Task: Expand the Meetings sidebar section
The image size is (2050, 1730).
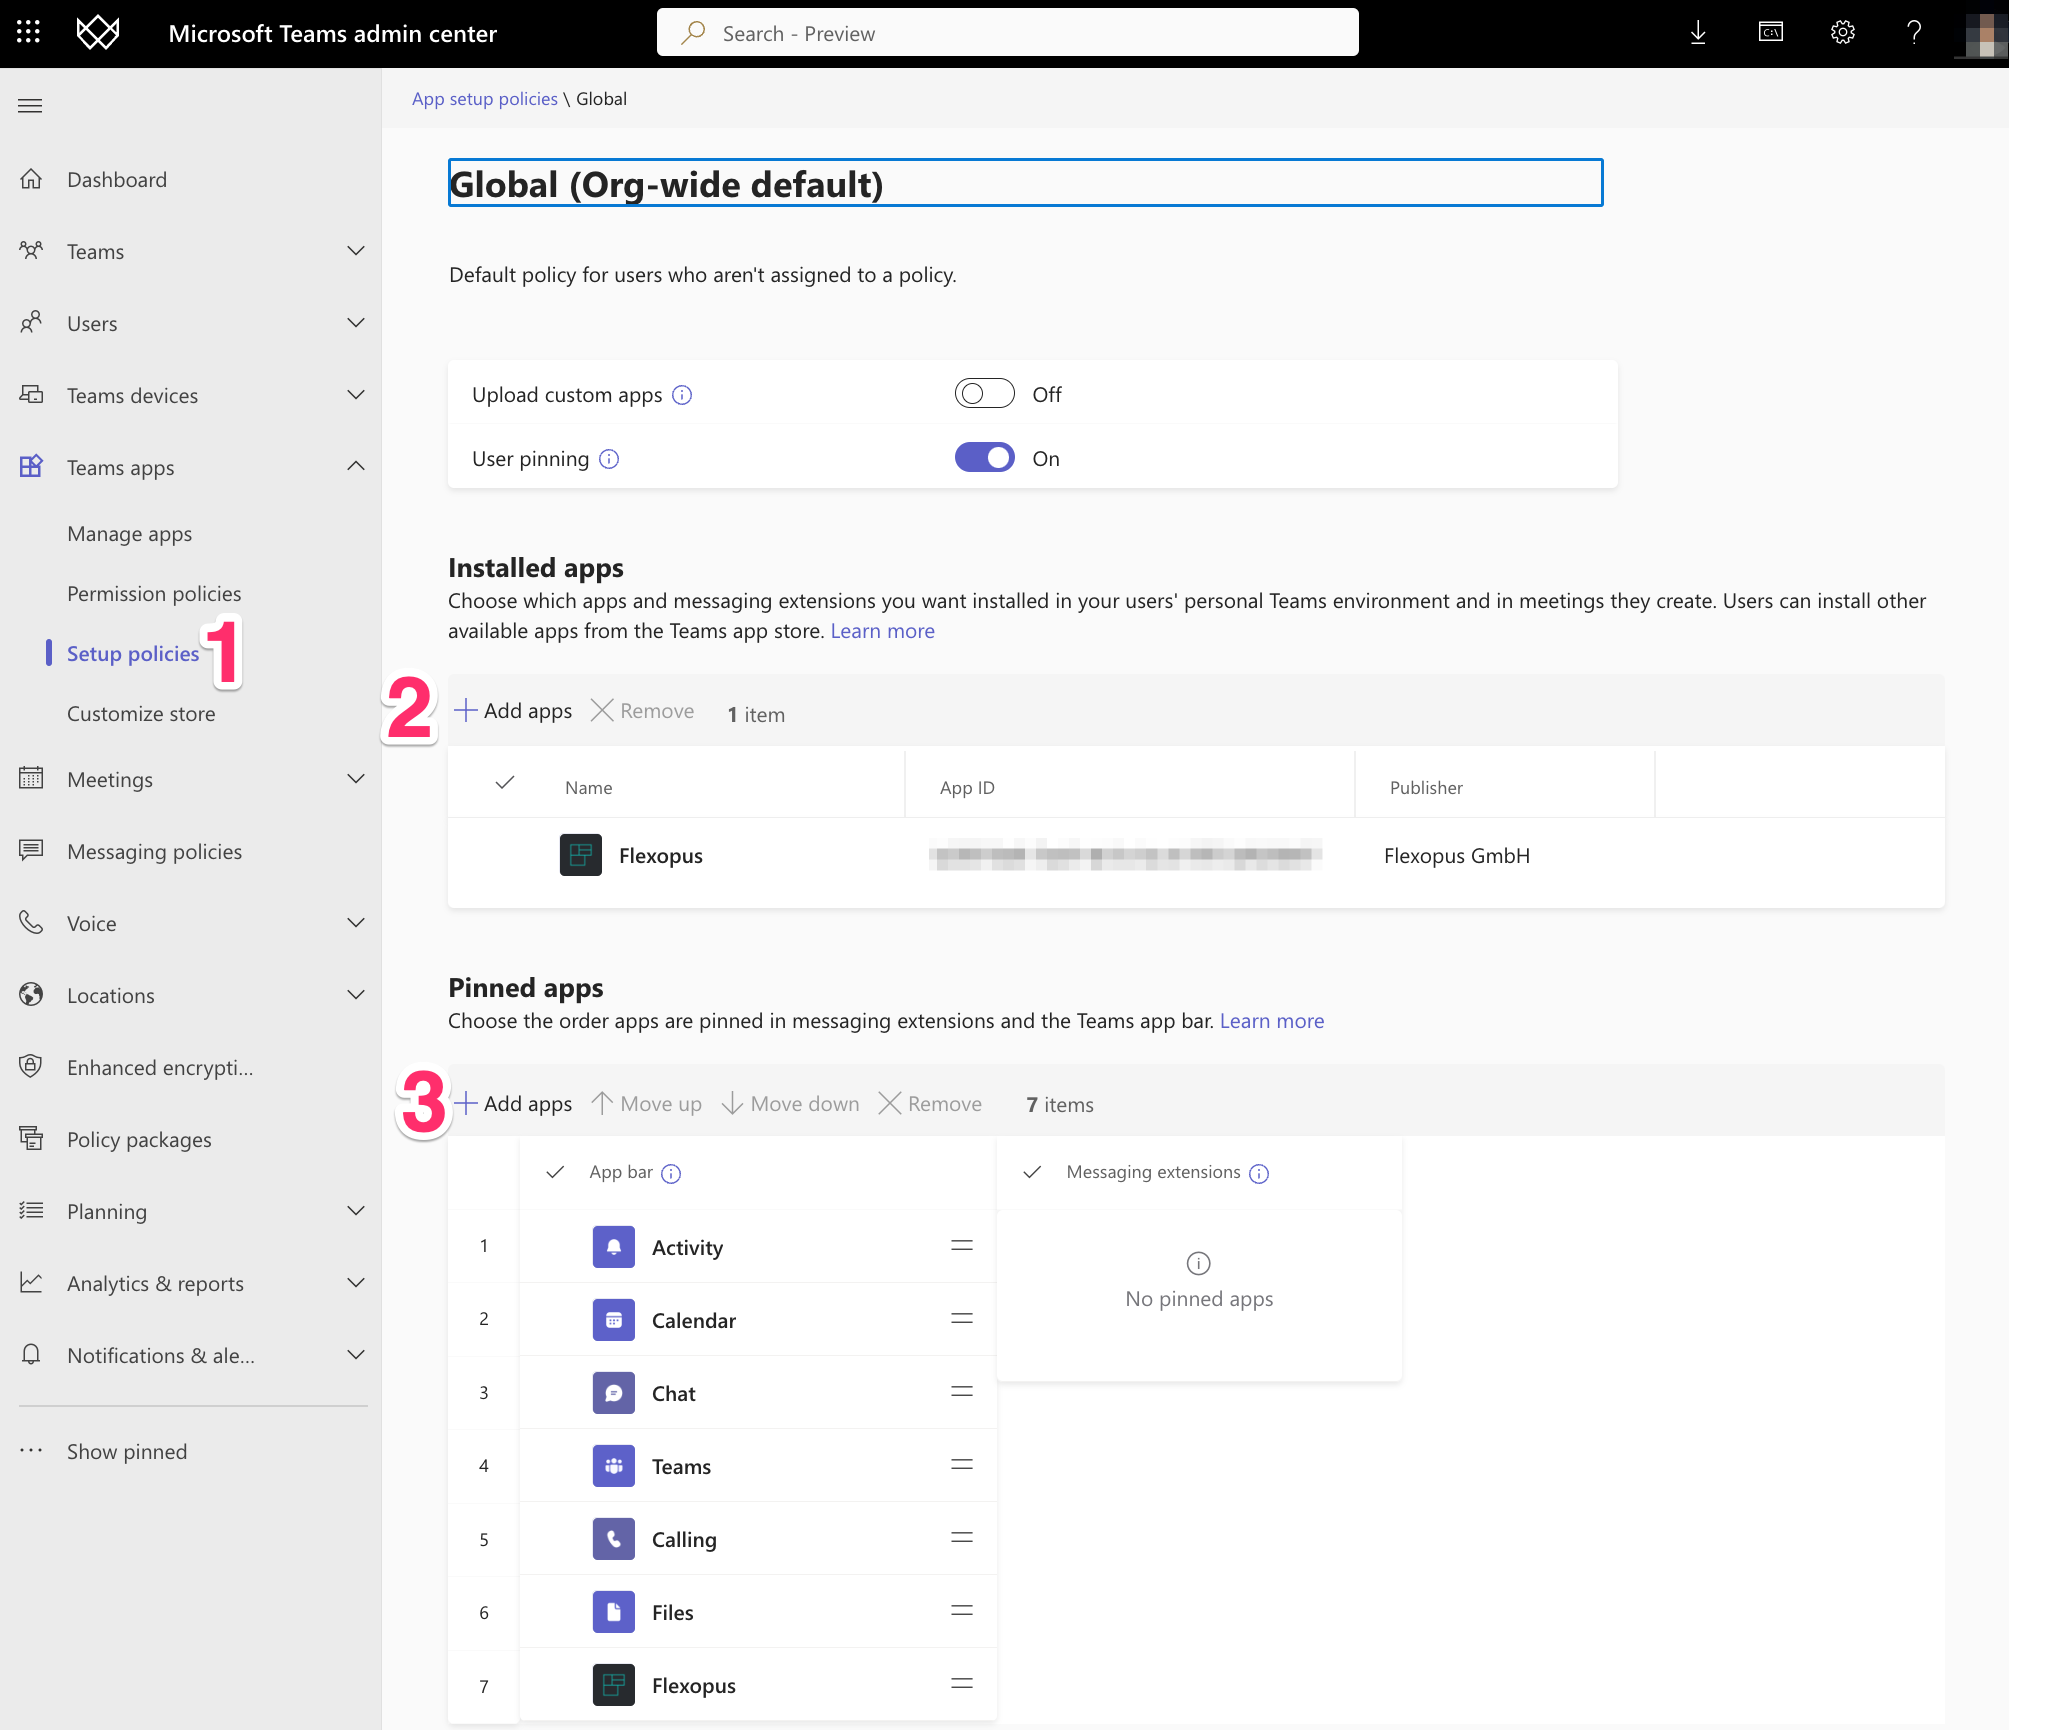Action: 356,779
